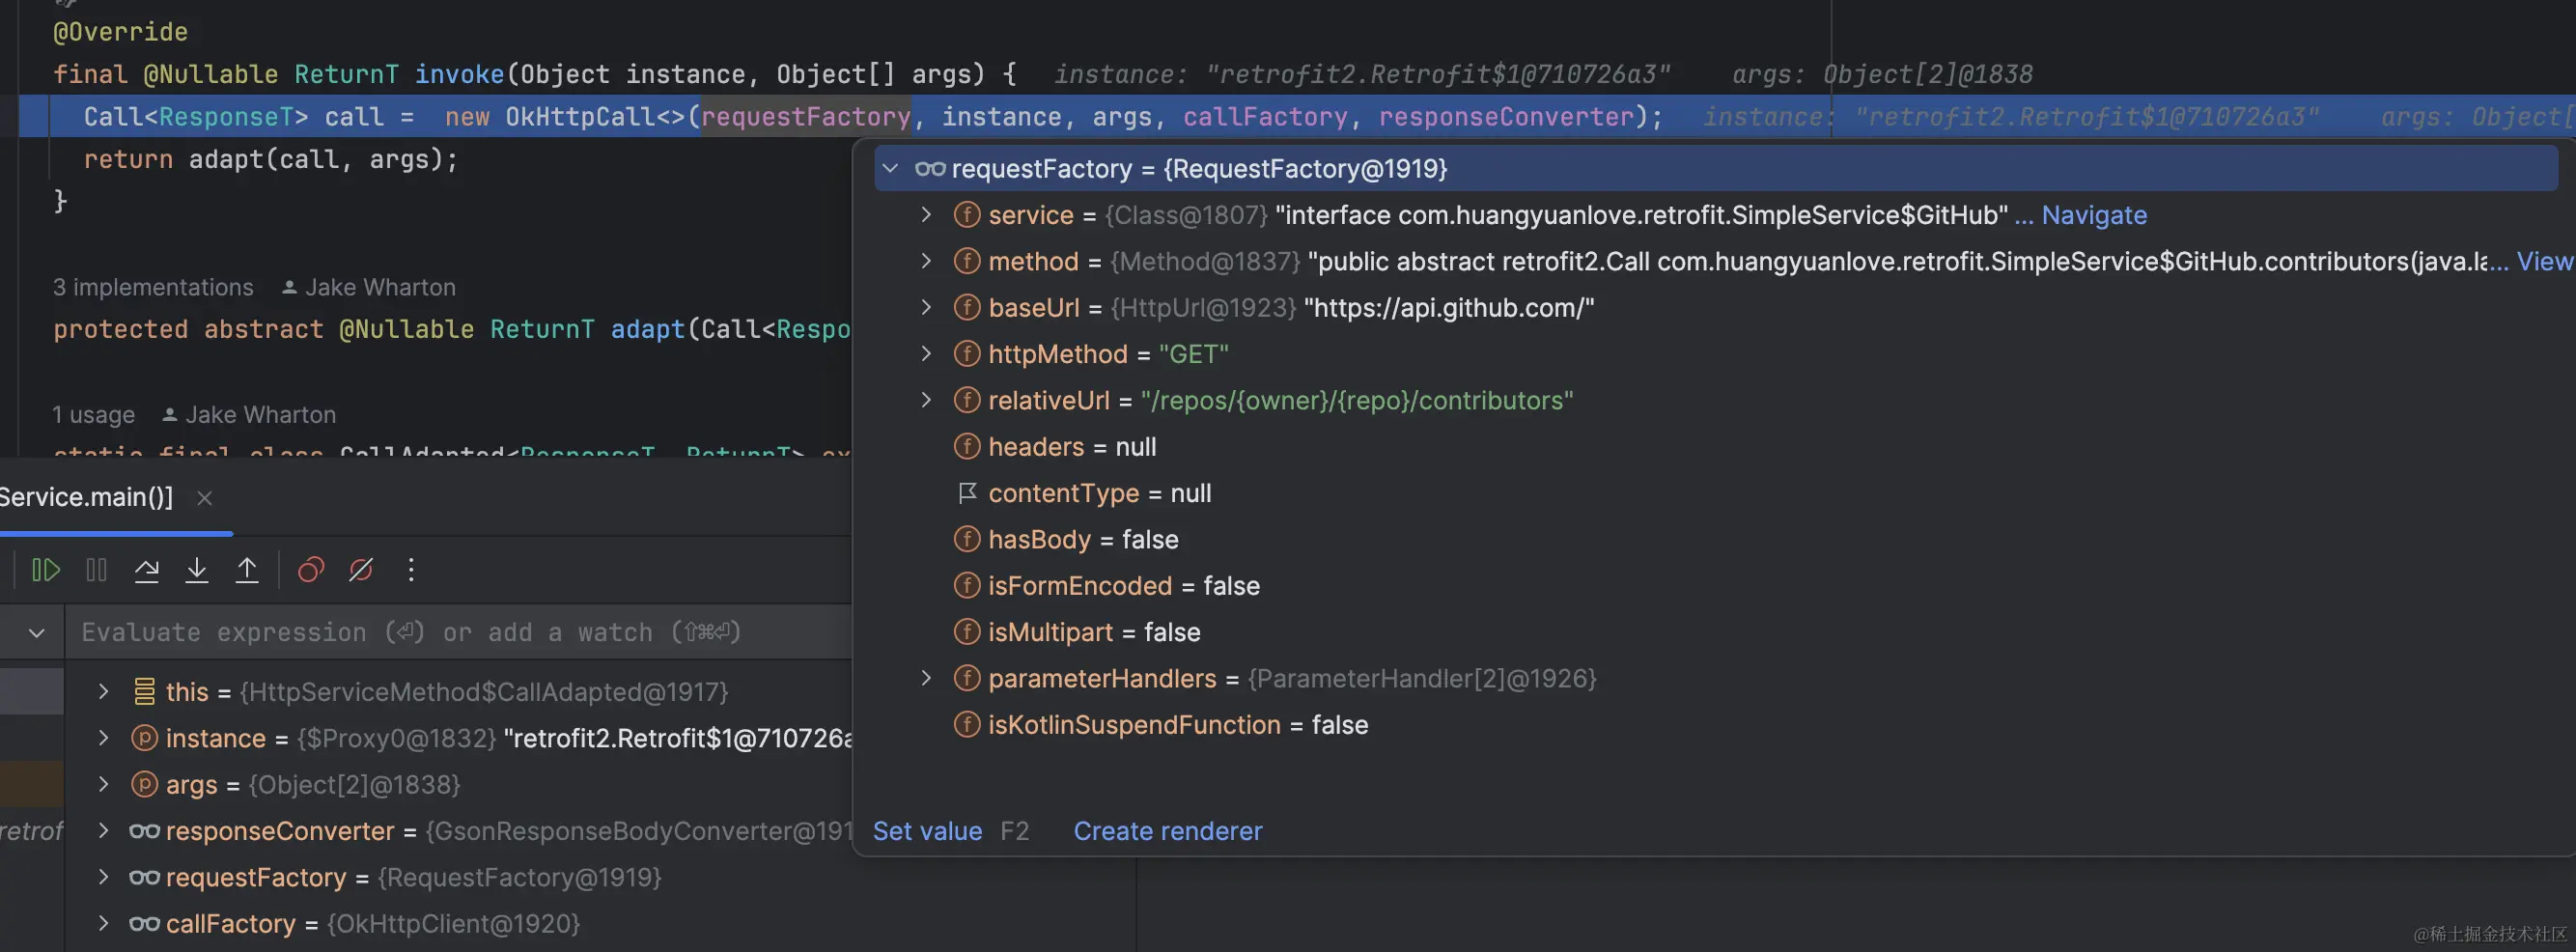Click responseConverter argument in code line

tap(1506, 117)
